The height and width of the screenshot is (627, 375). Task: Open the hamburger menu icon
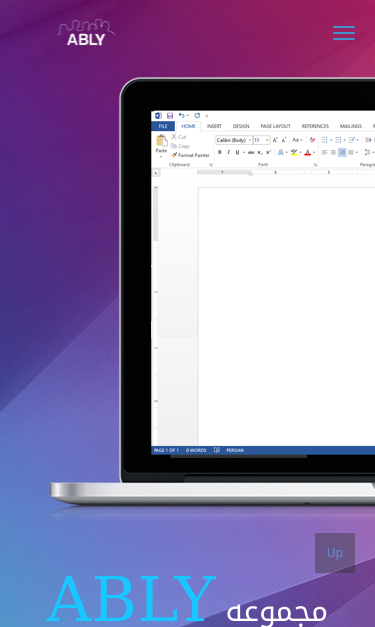pyautogui.click(x=344, y=33)
